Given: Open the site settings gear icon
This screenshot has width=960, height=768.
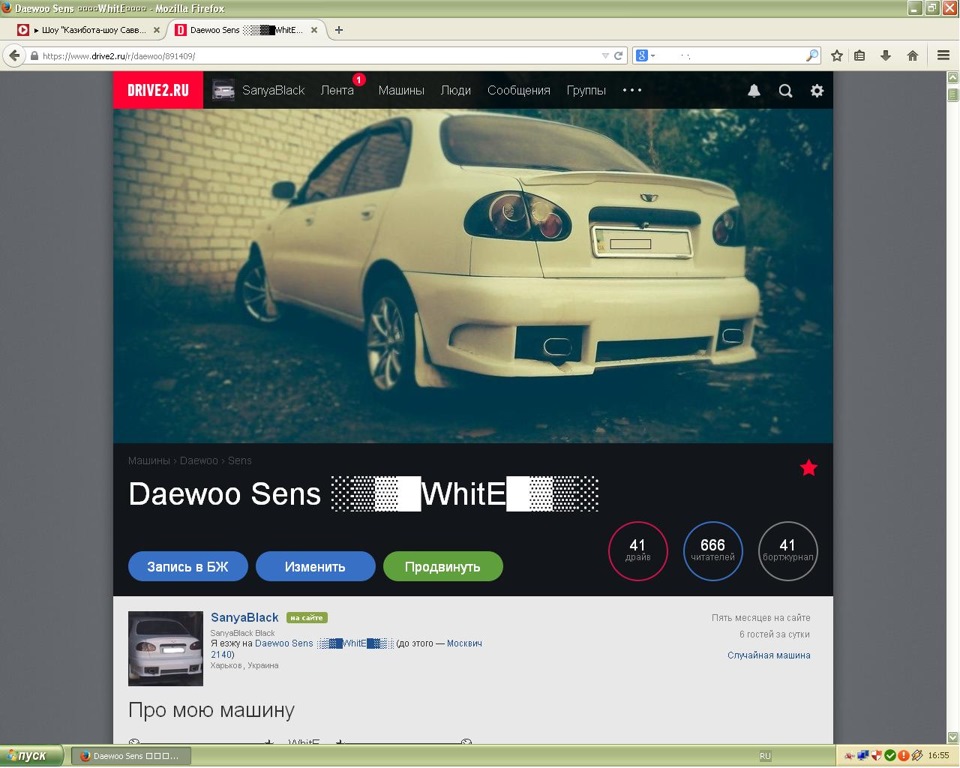Looking at the screenshot, I should point(817,91).
